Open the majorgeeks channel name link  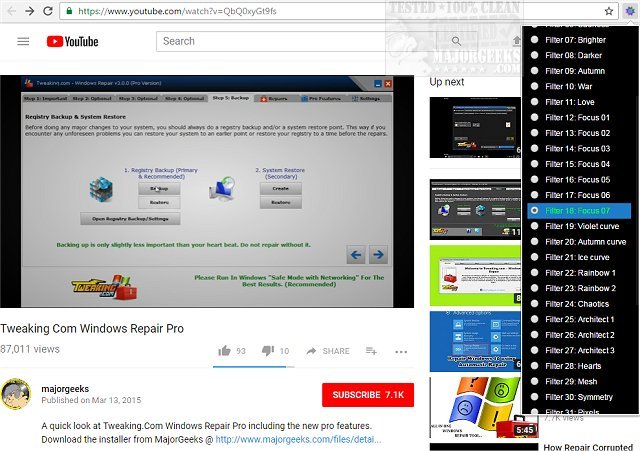click(x=65, y=389)
